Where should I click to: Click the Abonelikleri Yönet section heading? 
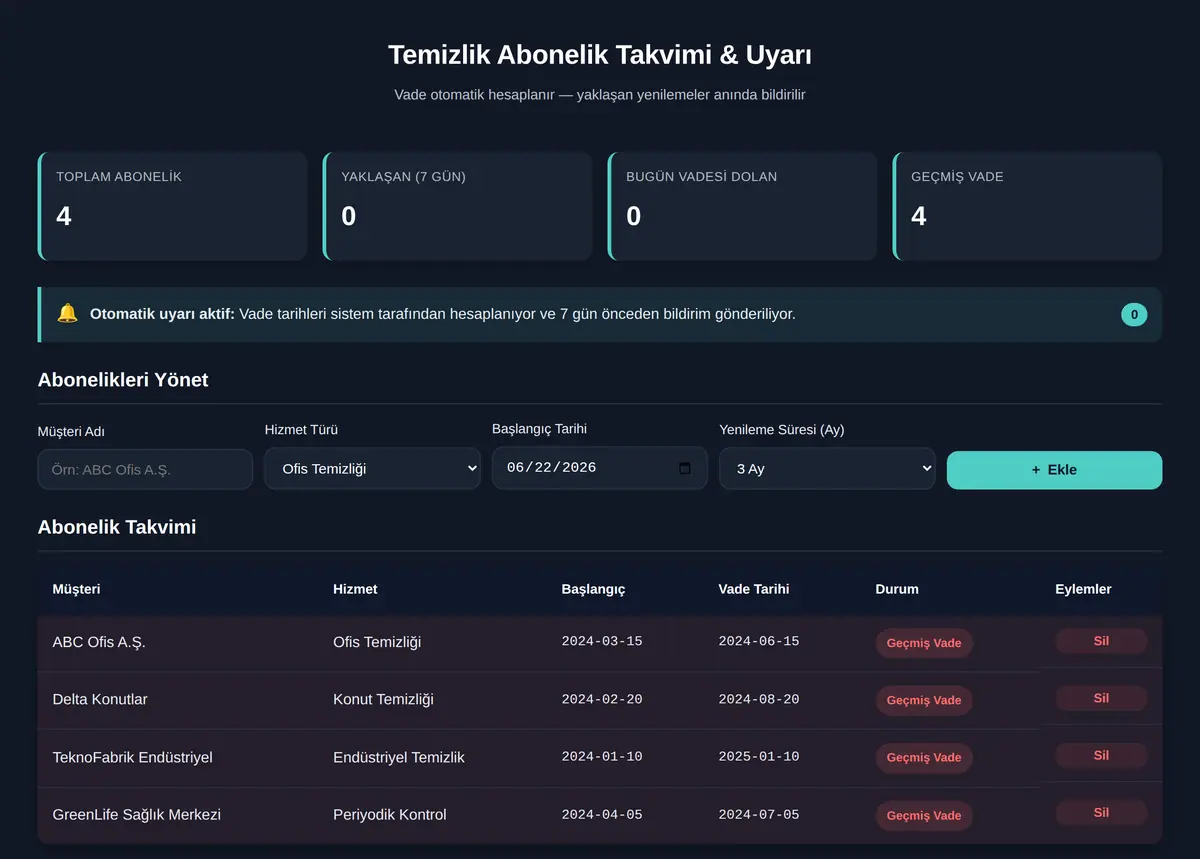point(123,380)
